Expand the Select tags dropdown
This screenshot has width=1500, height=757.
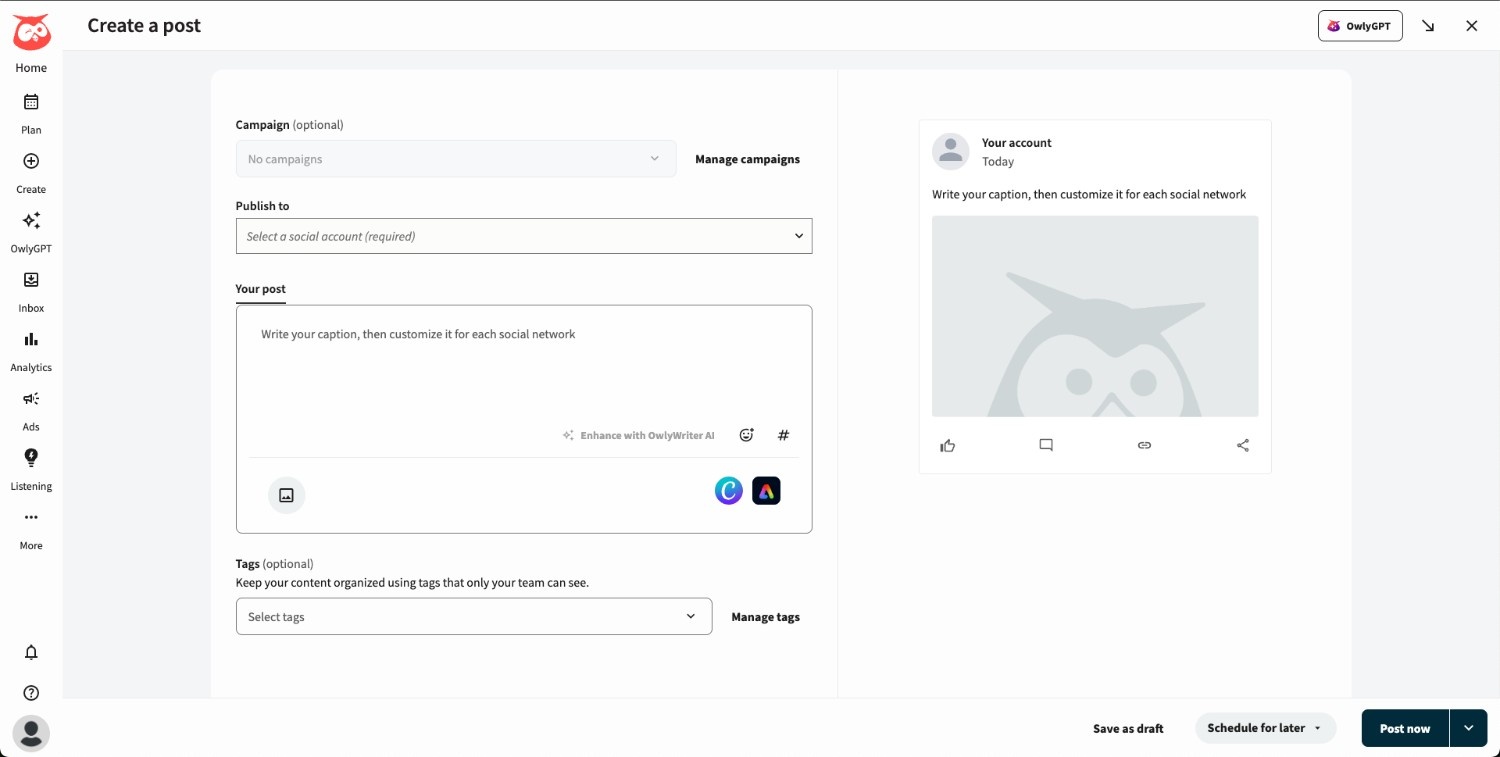coord(474,616)
